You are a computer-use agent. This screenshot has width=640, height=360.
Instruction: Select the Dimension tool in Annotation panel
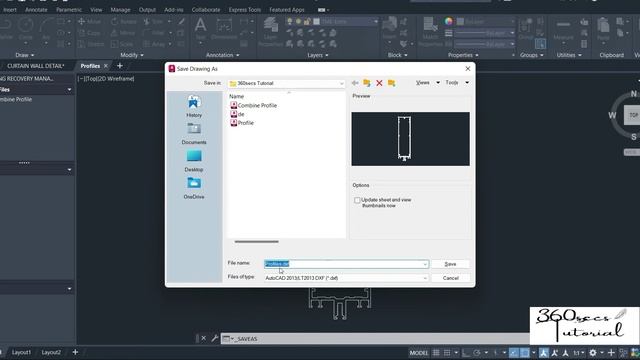(224, 29)
